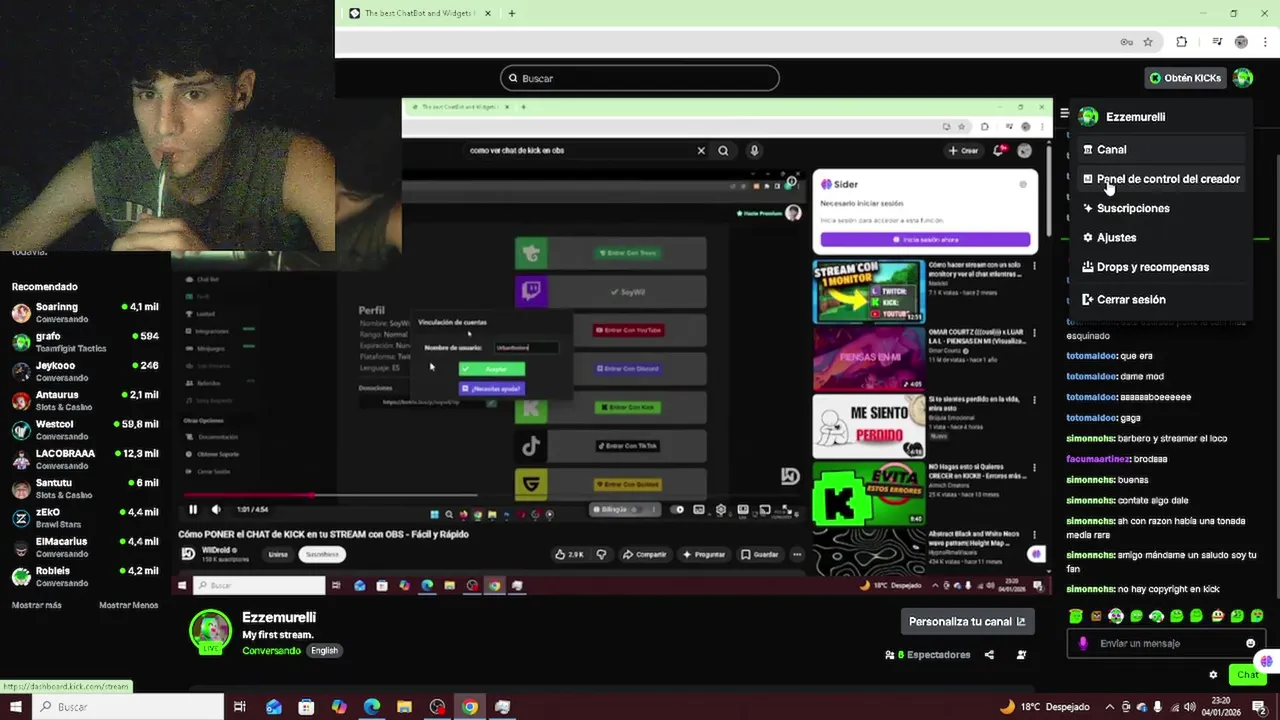This screenshot has height=720, width=1280.
Task: Click the Conversando category link
Action: pos(271,651)
